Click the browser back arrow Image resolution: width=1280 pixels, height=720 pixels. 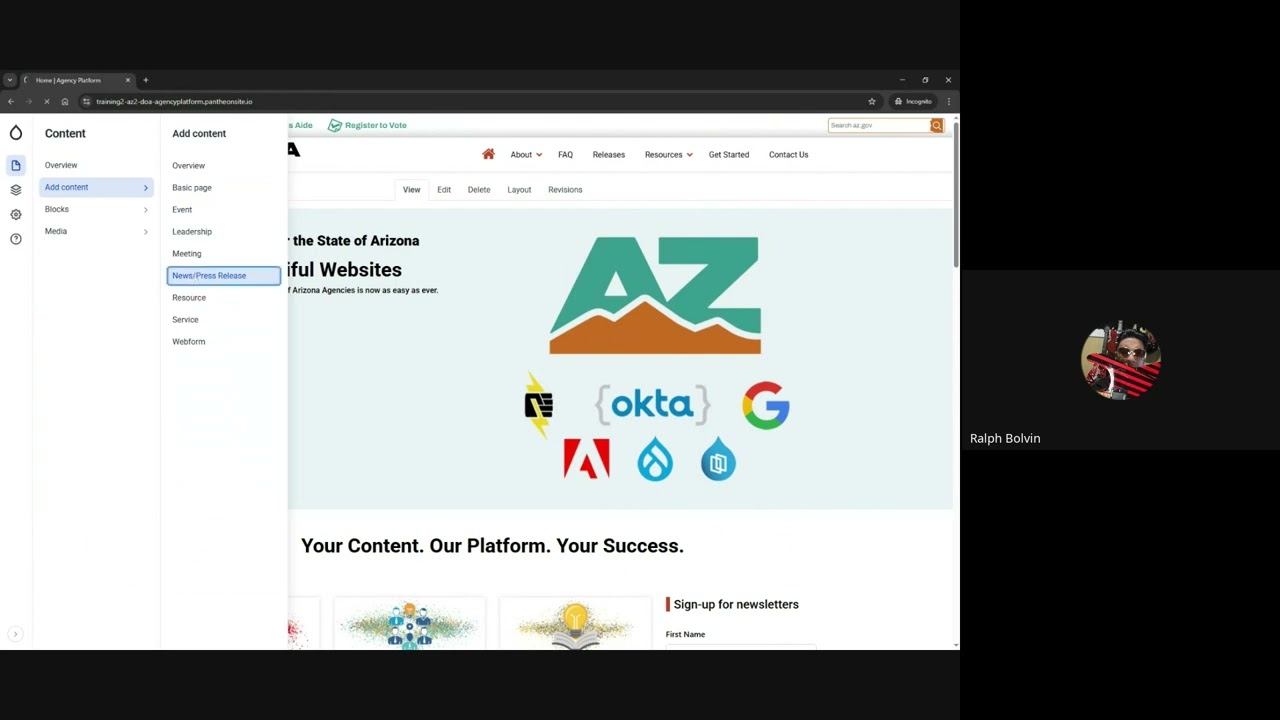11,101
